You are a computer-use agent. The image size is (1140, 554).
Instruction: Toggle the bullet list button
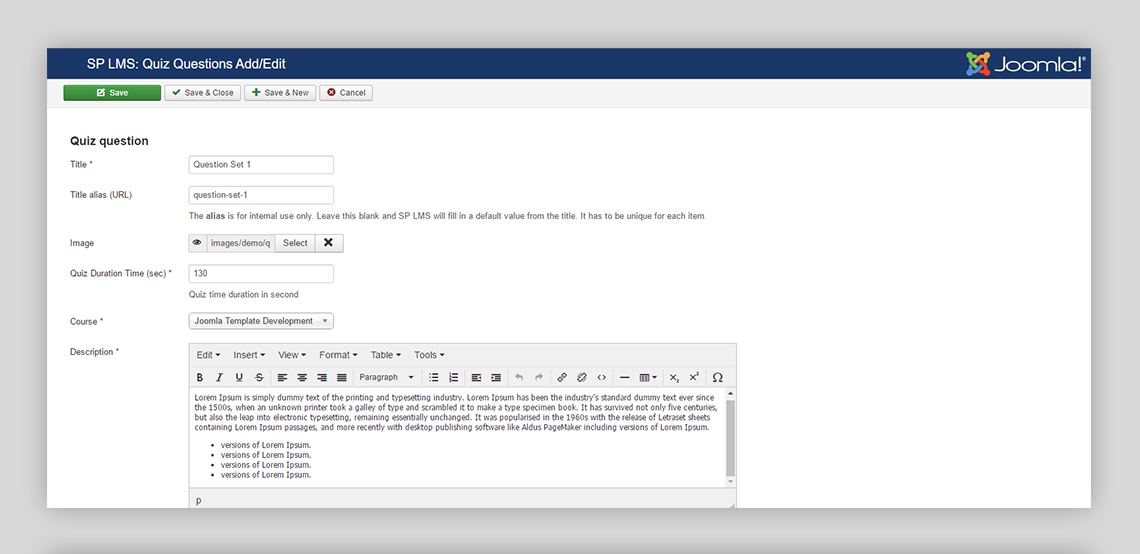point(433,378)
